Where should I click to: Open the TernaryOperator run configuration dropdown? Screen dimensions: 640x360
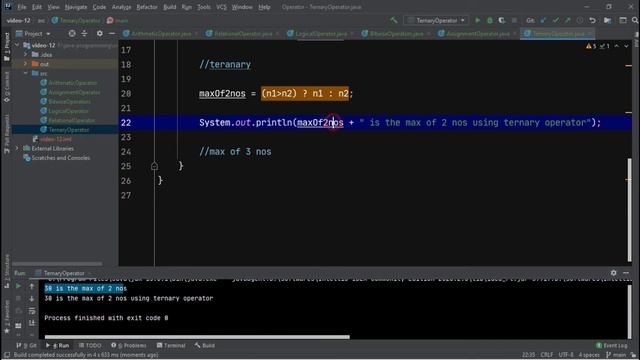[x=436, y=20]
